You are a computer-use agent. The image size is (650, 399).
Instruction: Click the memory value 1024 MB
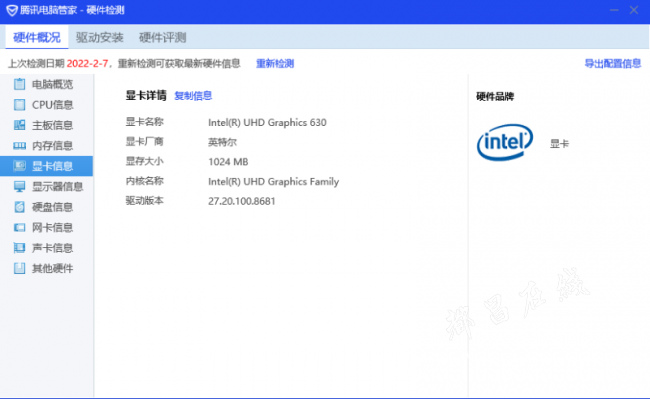point(228,162)
